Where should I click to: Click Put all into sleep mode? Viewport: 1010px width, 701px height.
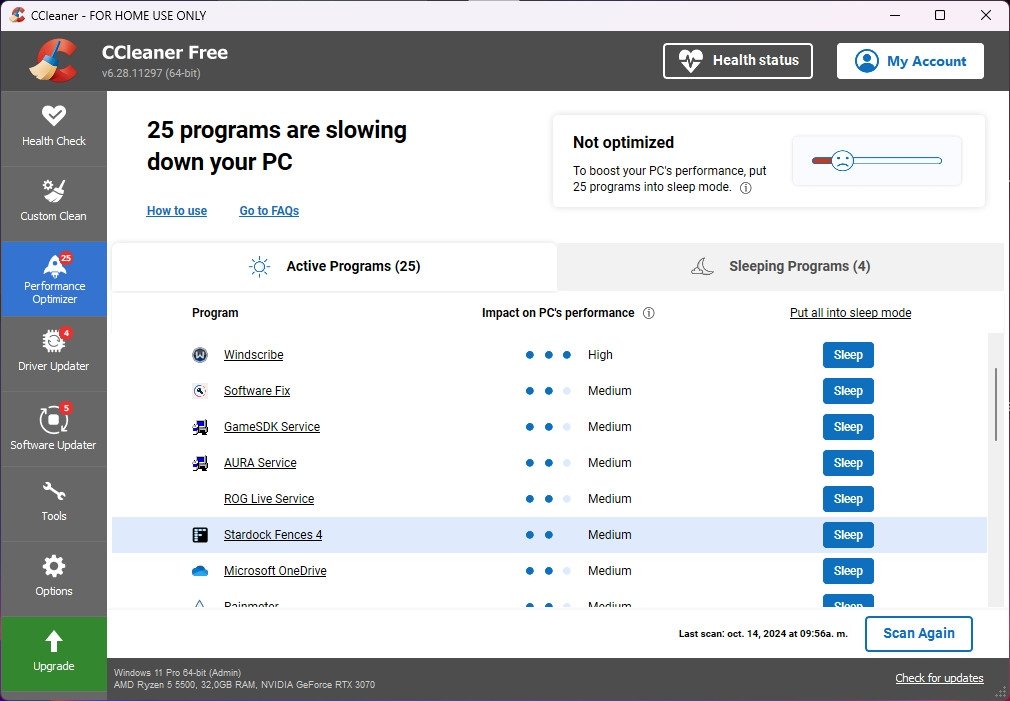pyautogui.click(x=850, y=313)
